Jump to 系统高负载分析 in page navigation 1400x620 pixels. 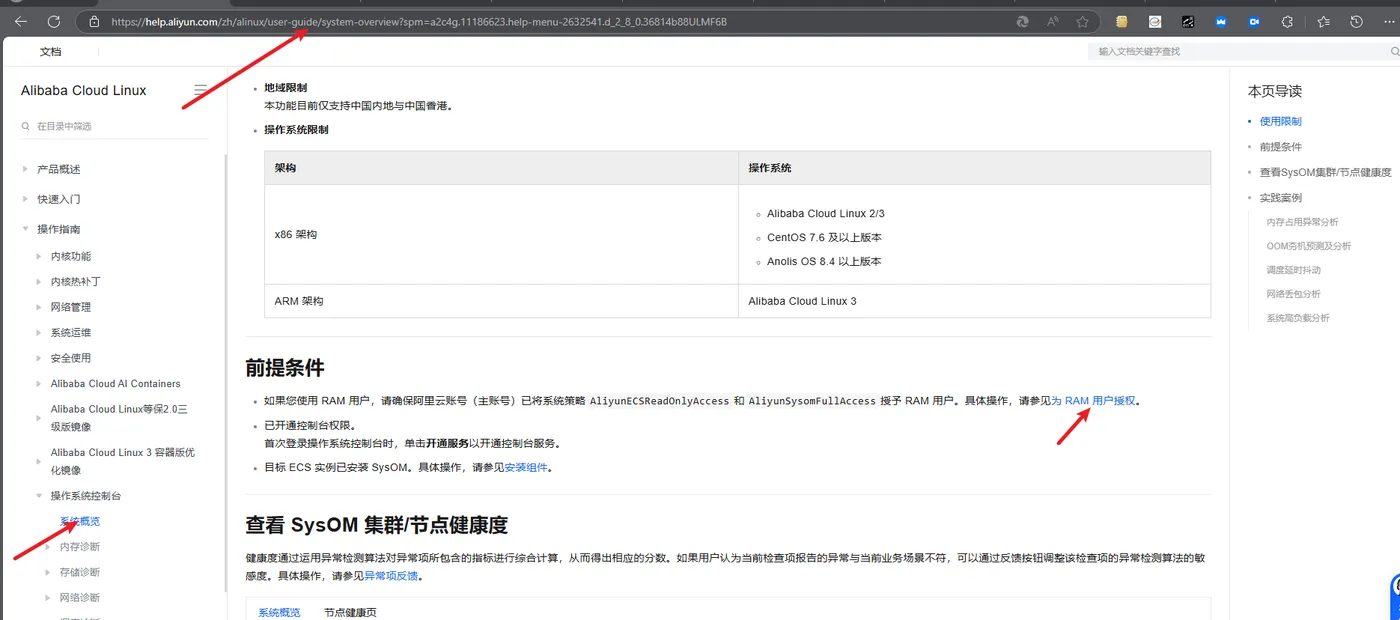pyautogui.click(x=1298, y=318)
